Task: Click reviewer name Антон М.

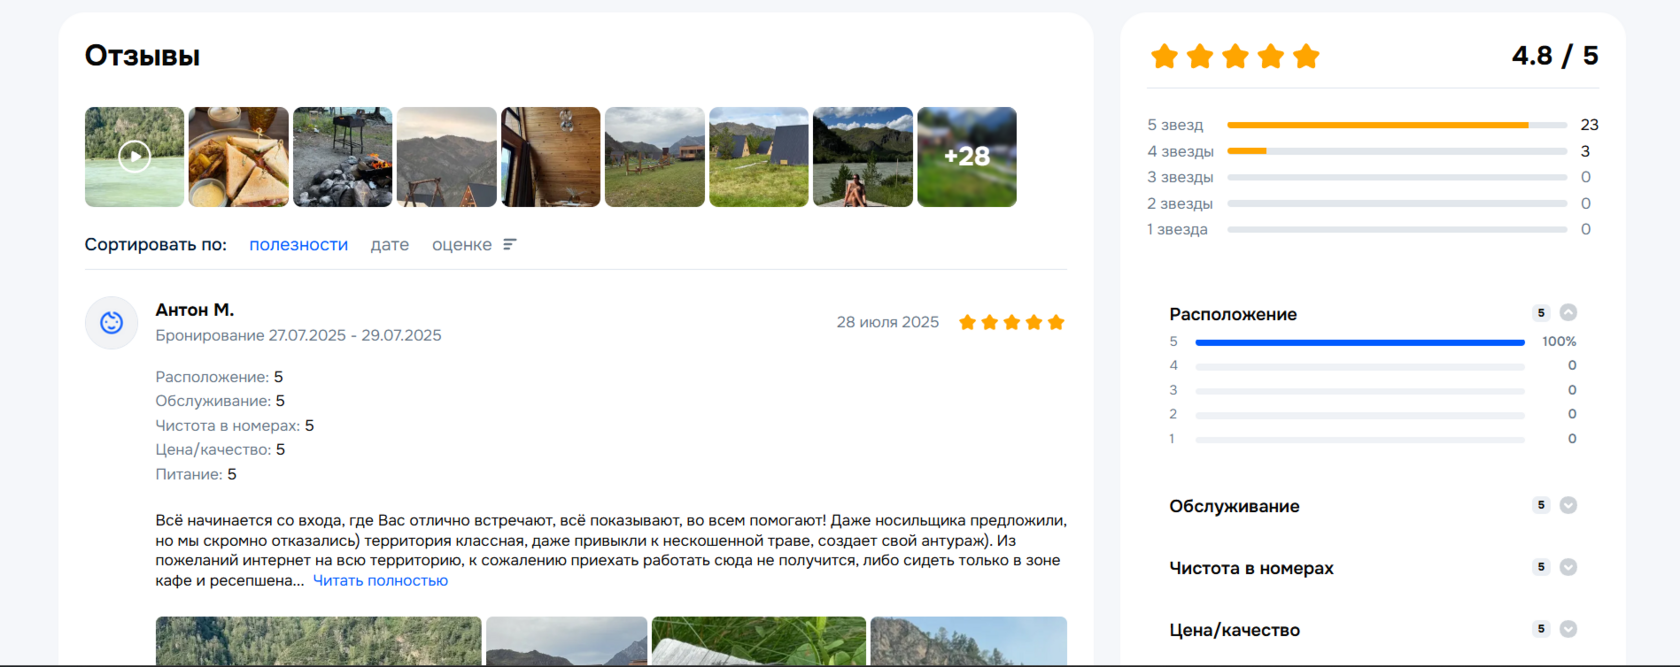Action: click(195, 310)
